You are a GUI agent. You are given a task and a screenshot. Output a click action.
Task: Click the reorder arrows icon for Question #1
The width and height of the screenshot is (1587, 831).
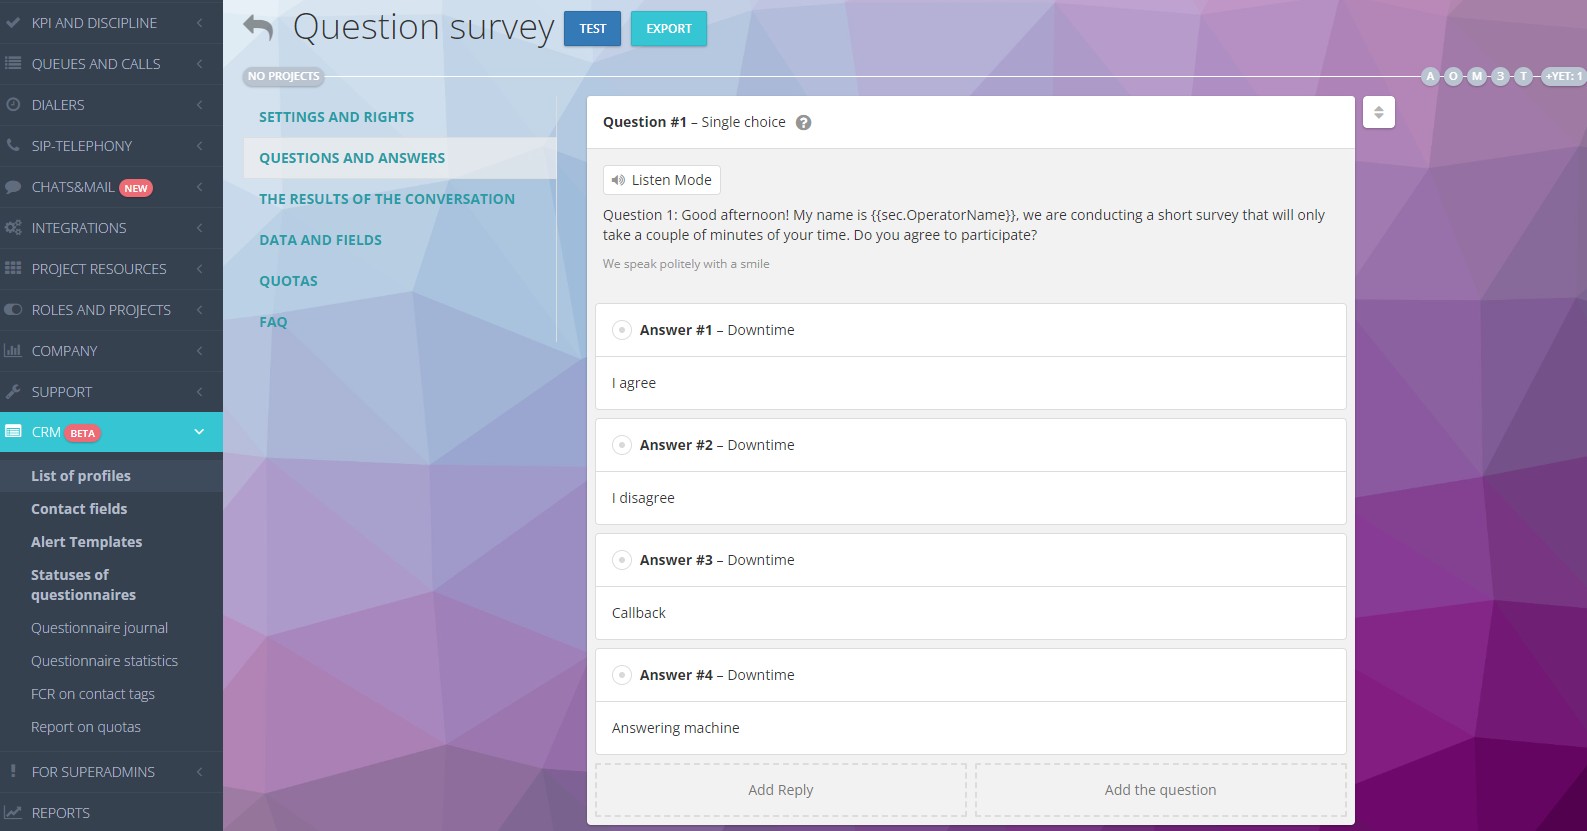(1378, 112)
